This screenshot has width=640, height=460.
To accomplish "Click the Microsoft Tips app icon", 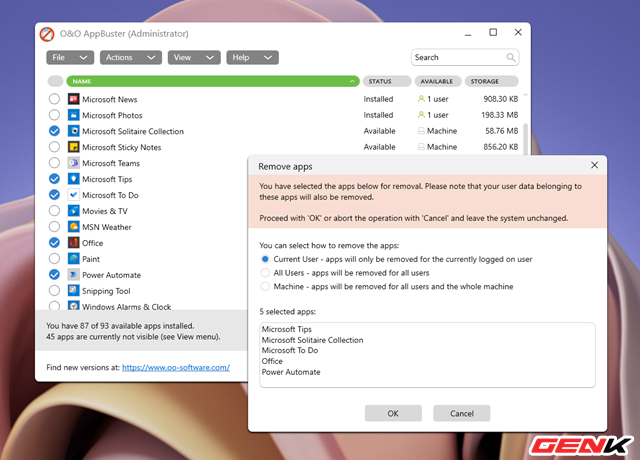I will coord(73,179).
